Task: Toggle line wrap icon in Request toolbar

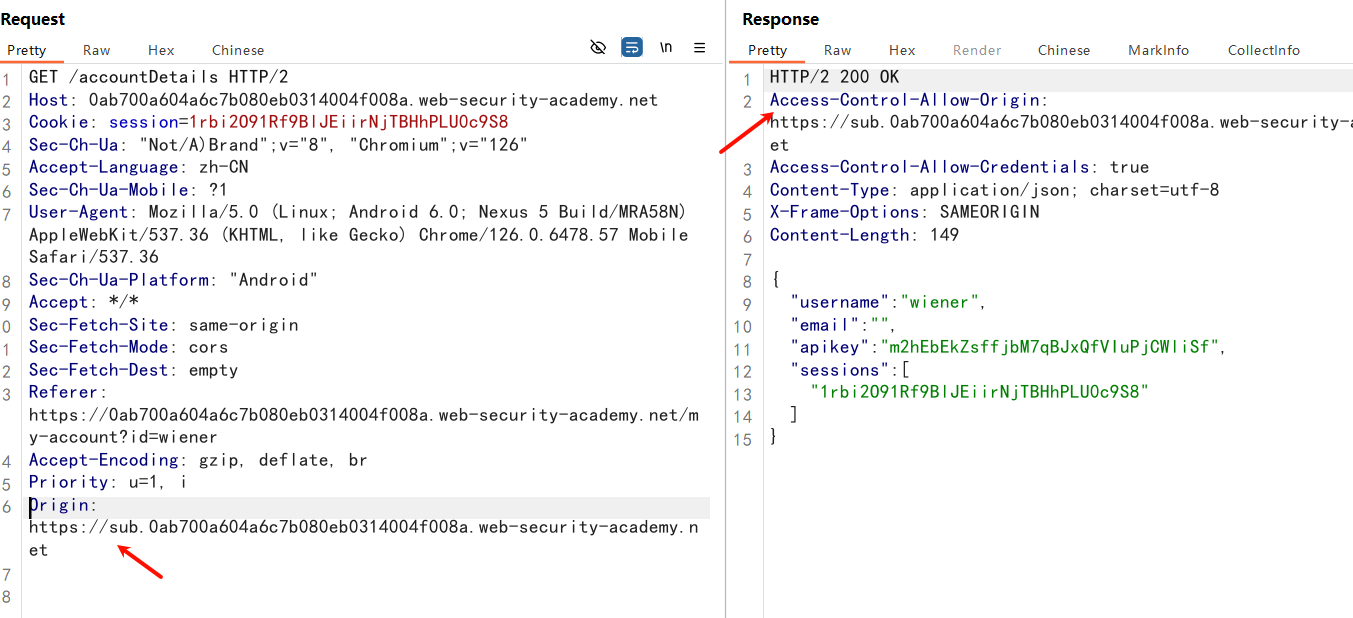Action: coord(632,48)
